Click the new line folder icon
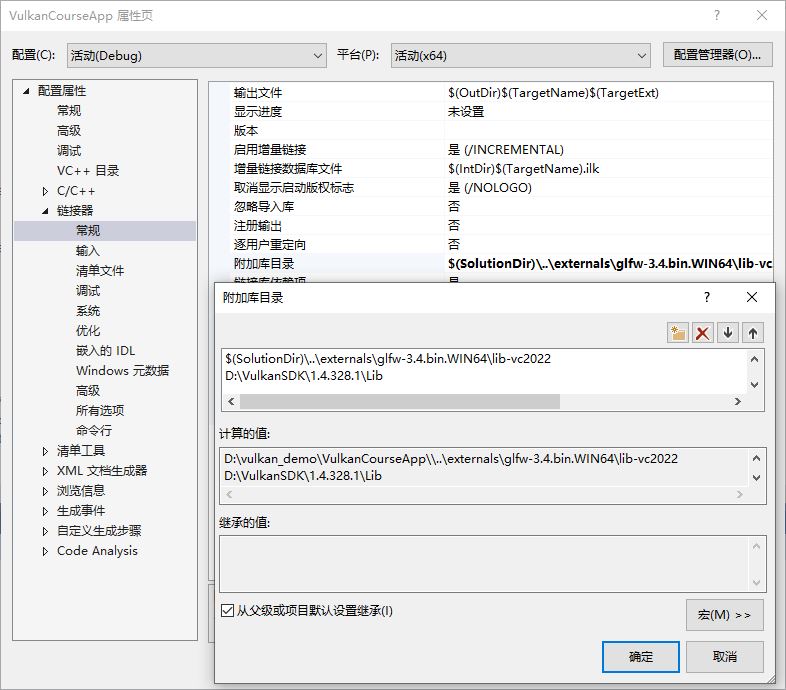 [x=679, y=333]
